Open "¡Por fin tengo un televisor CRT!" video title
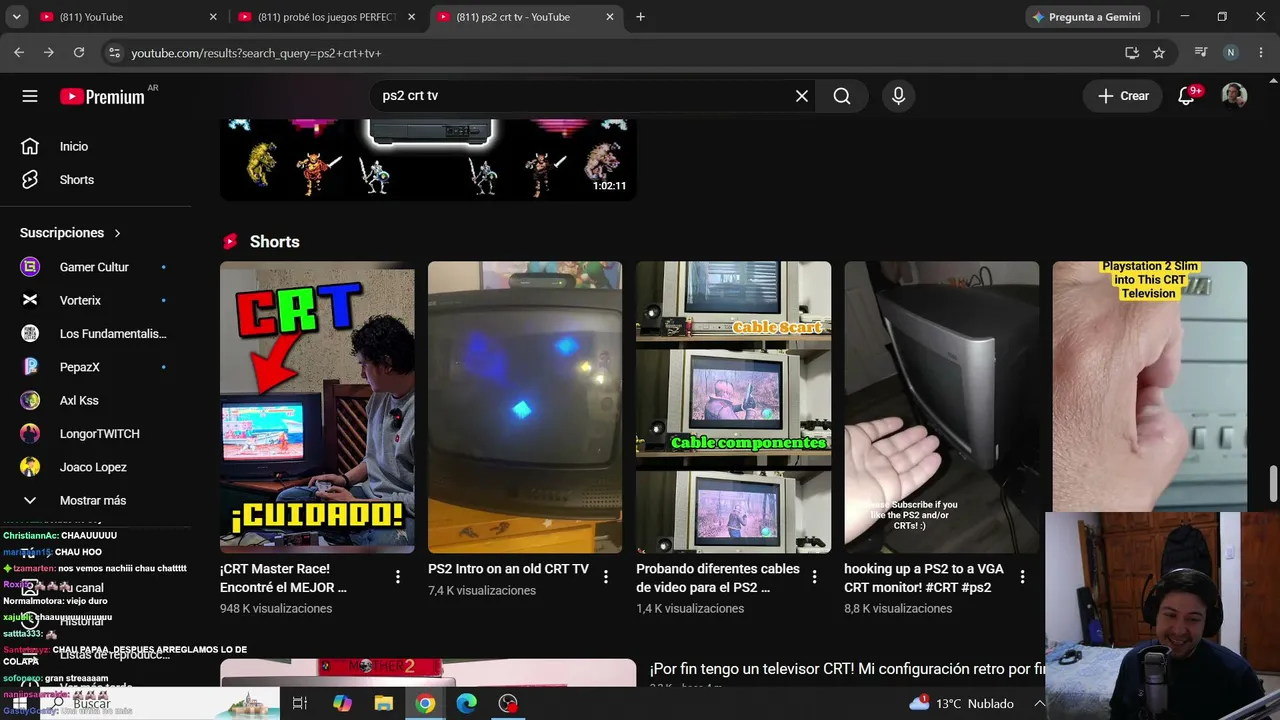1280x720 pixels. tap(848, 669)
